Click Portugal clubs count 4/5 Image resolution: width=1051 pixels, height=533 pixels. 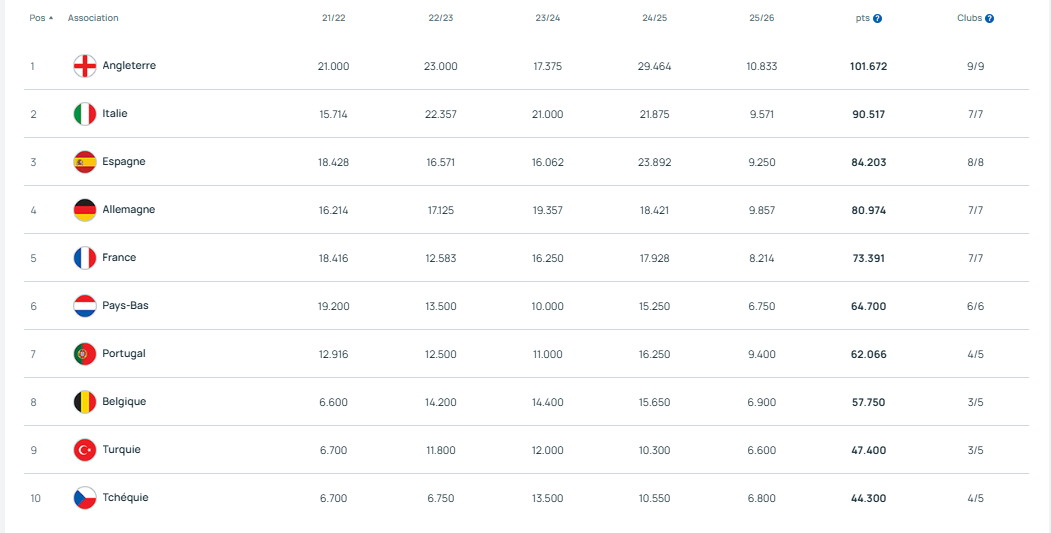pos(975,354)
